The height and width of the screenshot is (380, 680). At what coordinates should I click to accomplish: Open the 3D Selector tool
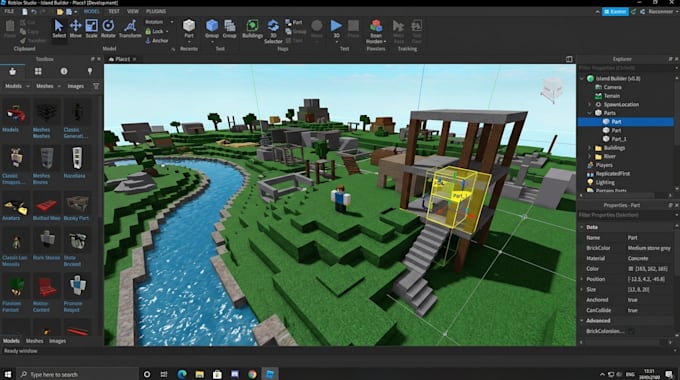point(273,31)
